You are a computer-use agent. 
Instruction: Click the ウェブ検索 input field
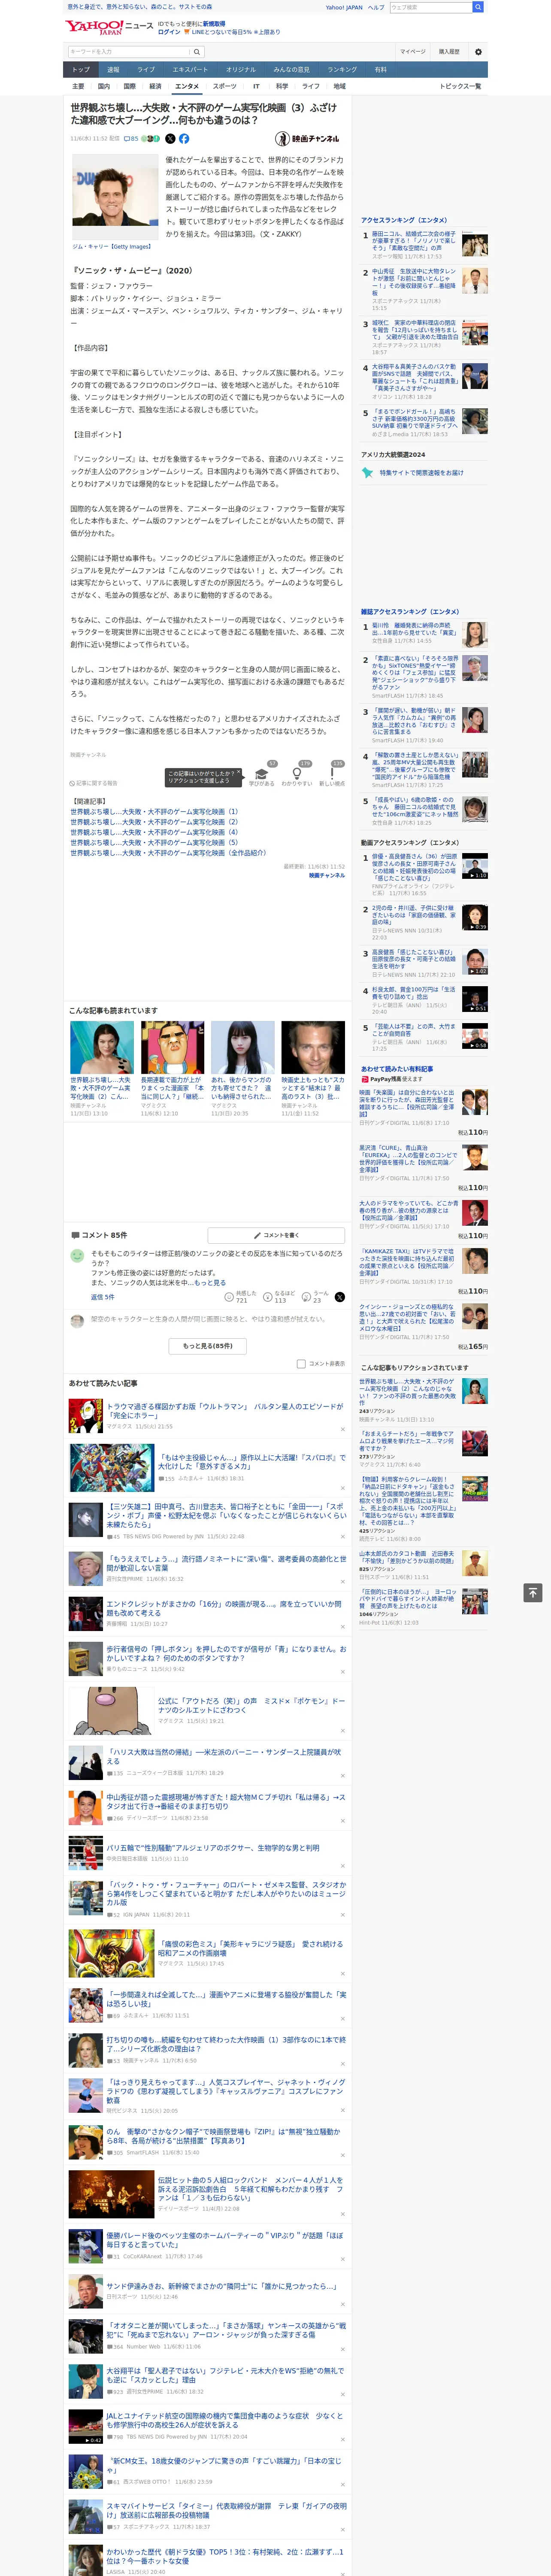tap(431, 7)
